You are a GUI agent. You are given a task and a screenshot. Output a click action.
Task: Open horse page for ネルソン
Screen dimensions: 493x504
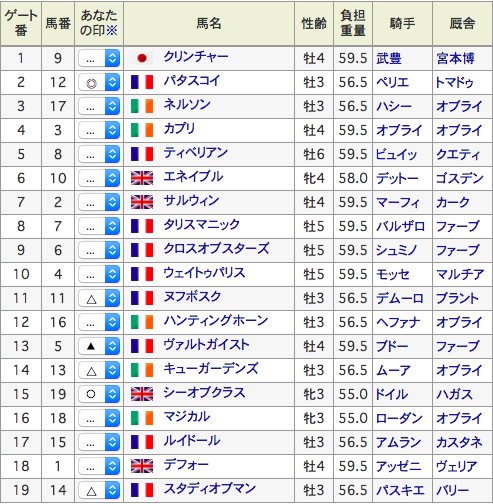pos(187,105)
